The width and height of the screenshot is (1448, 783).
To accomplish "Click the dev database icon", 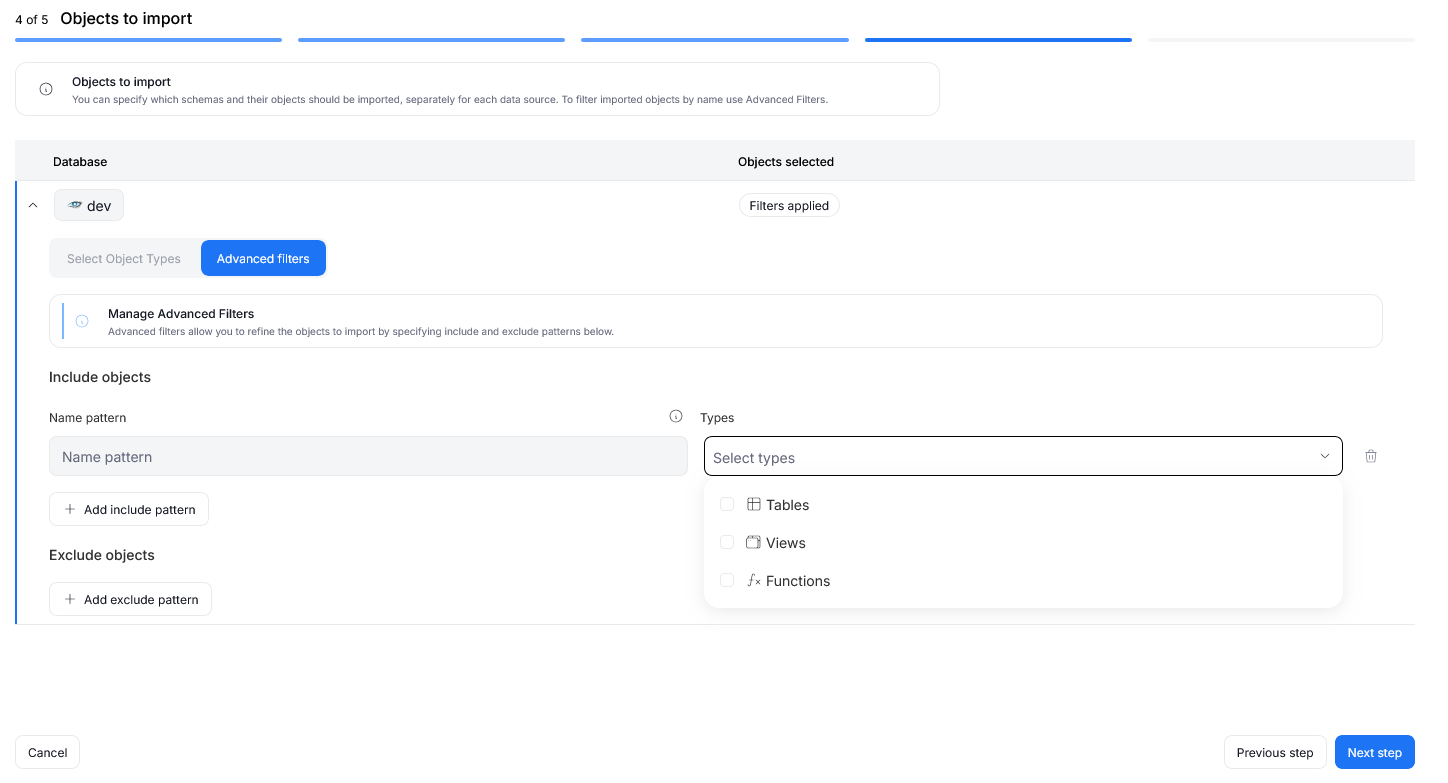I will pos(75,205).
